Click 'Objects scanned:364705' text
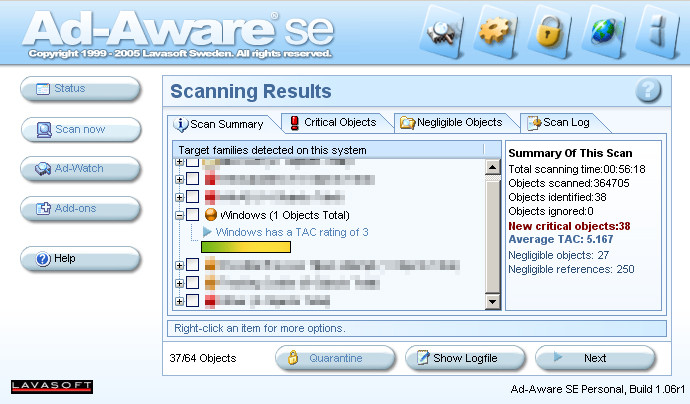 click(x=569, y=183)
